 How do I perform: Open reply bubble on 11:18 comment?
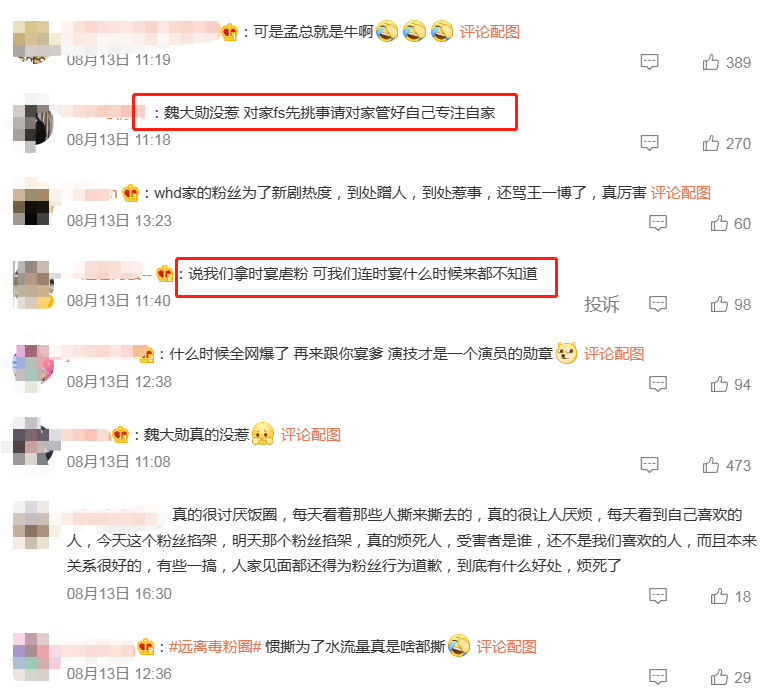[x=649, y=143]
